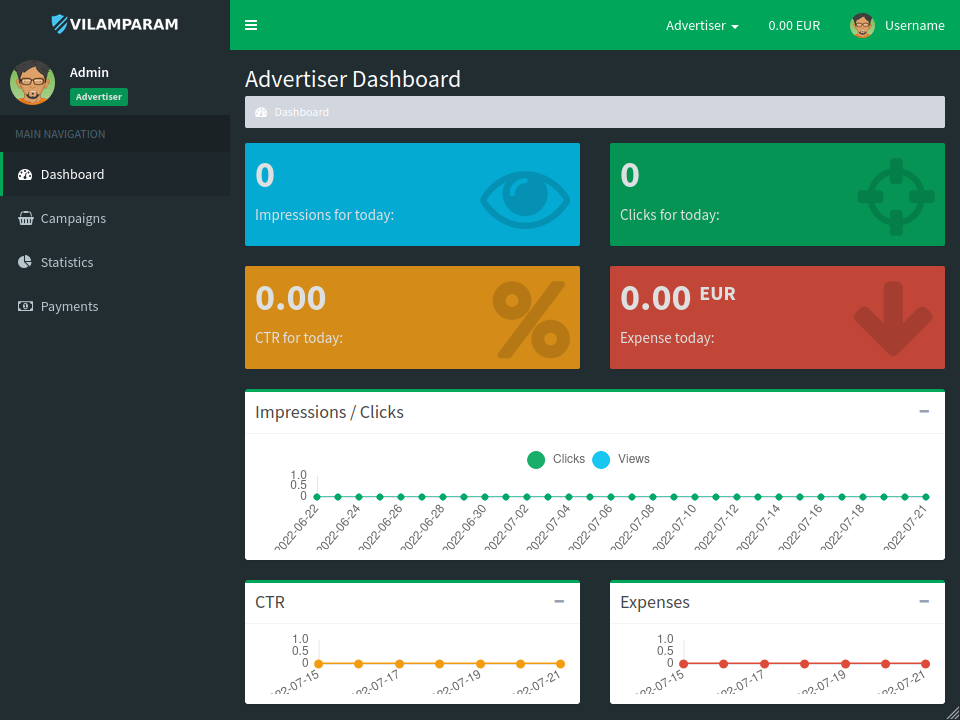
Task: Click the green Advertiser badge
Action: [99, 97]
